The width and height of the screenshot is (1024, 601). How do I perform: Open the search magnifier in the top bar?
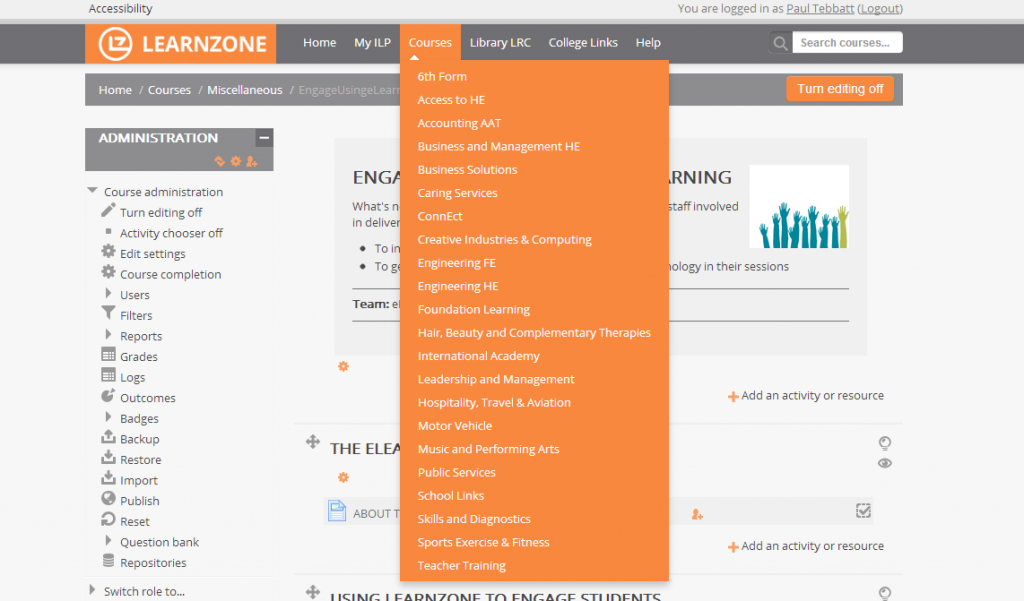(x=779, y=43)
